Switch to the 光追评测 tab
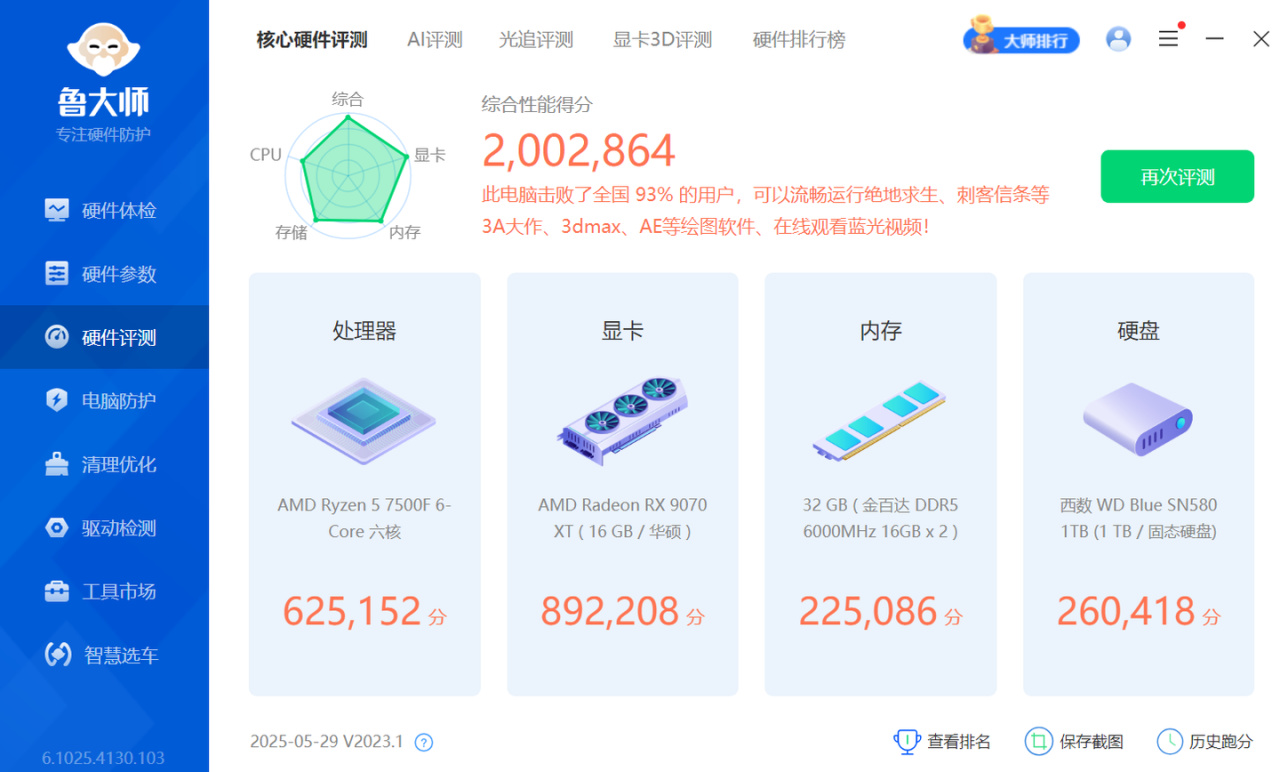 [x=536, y=40]
